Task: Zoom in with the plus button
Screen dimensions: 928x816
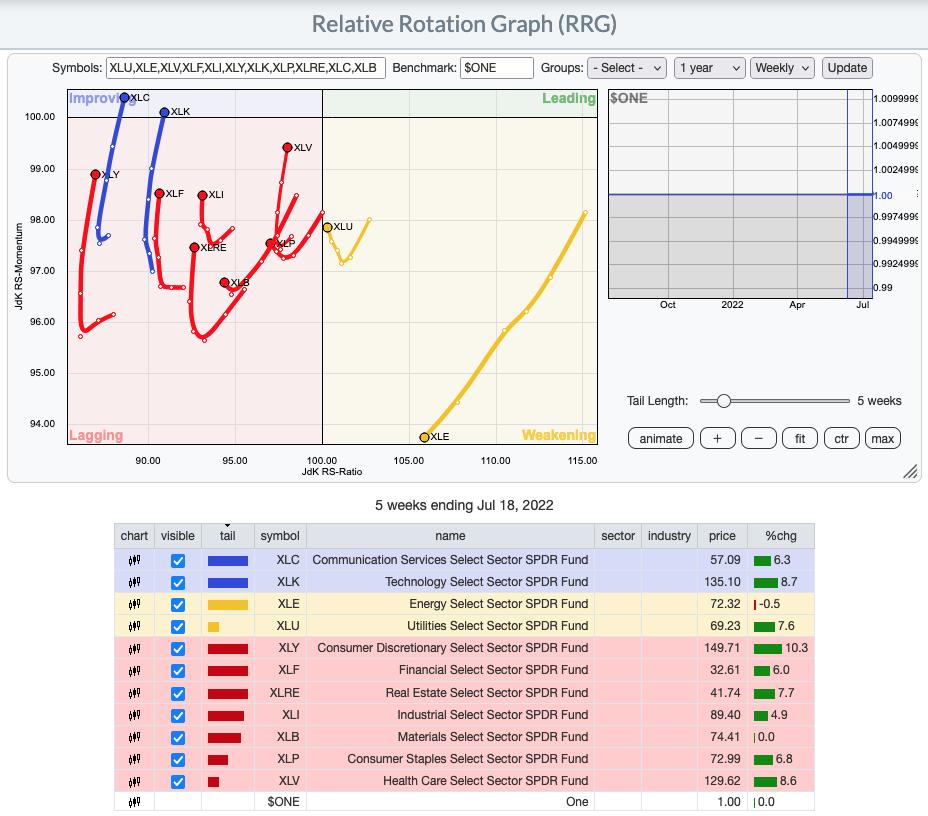Action: click(717, 438)
